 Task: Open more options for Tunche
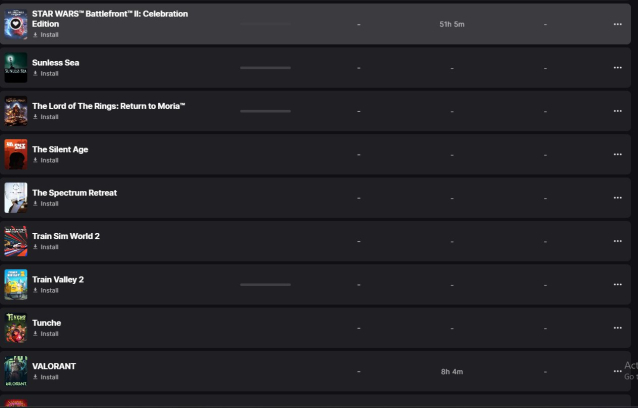[617, 328]
